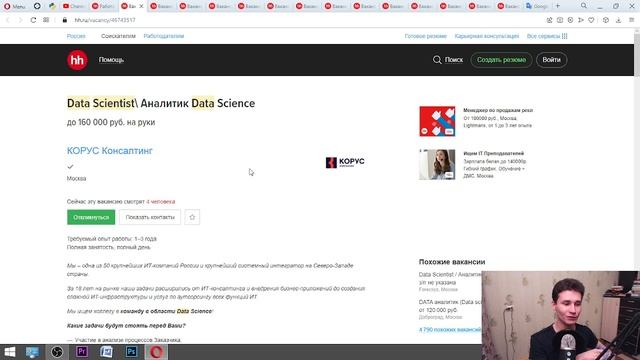Viewport: 640px width, 360px height.
Task: Open the Ищем IT Преподавателей ad thumbnail
Action: [437, 164]
